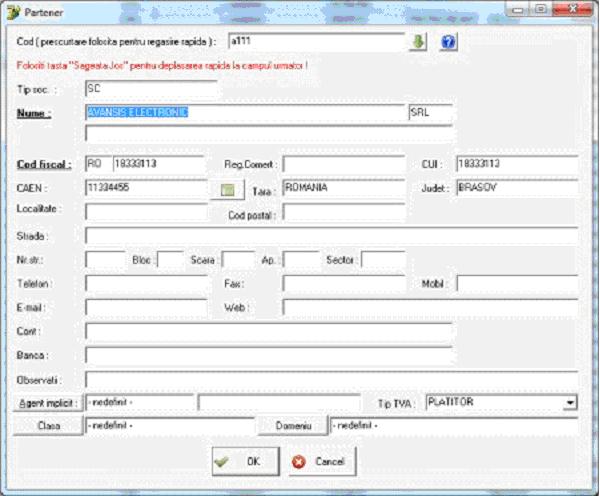Image resolution: width=600 pixels, height=496 pixels.
Task: Click the Partener window title bar icon
Action: (x=13, y=9)
